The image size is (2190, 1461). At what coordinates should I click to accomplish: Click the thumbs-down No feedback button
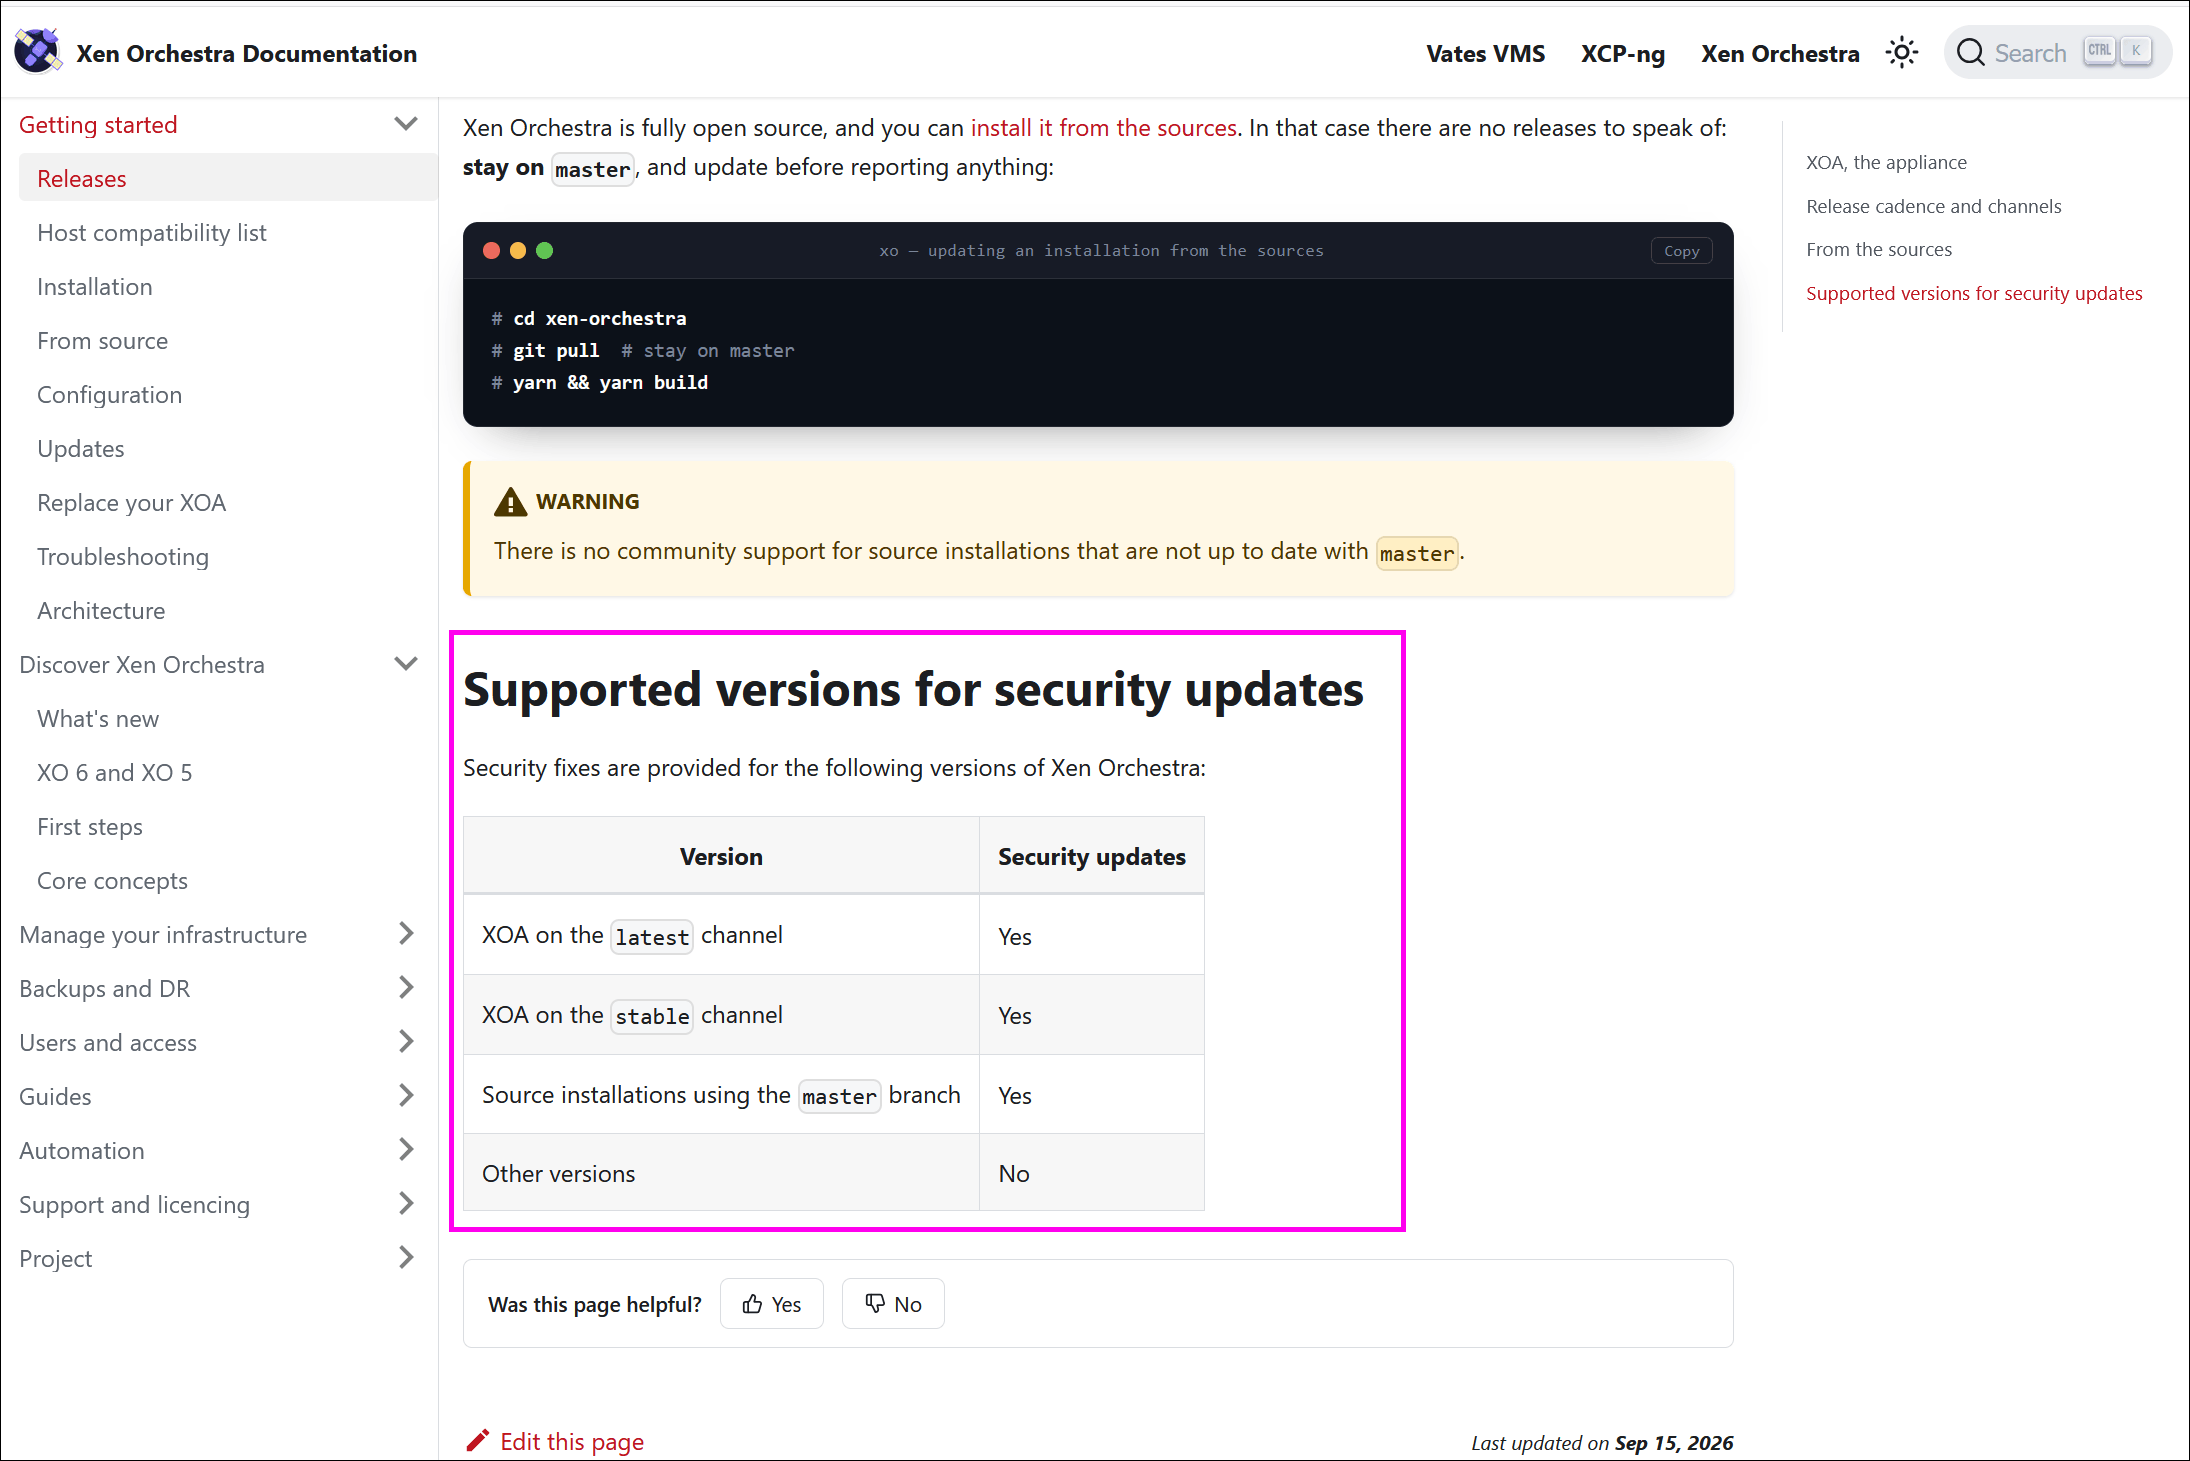click(893, 1304)
